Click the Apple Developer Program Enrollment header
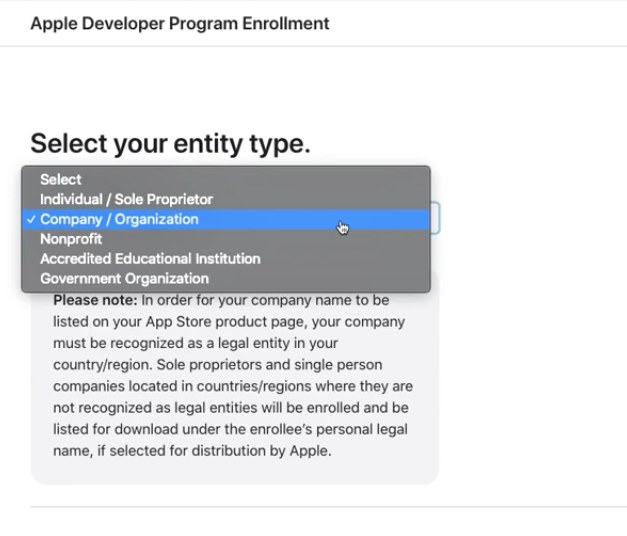The image size is (627, 536). coord(180,23)
